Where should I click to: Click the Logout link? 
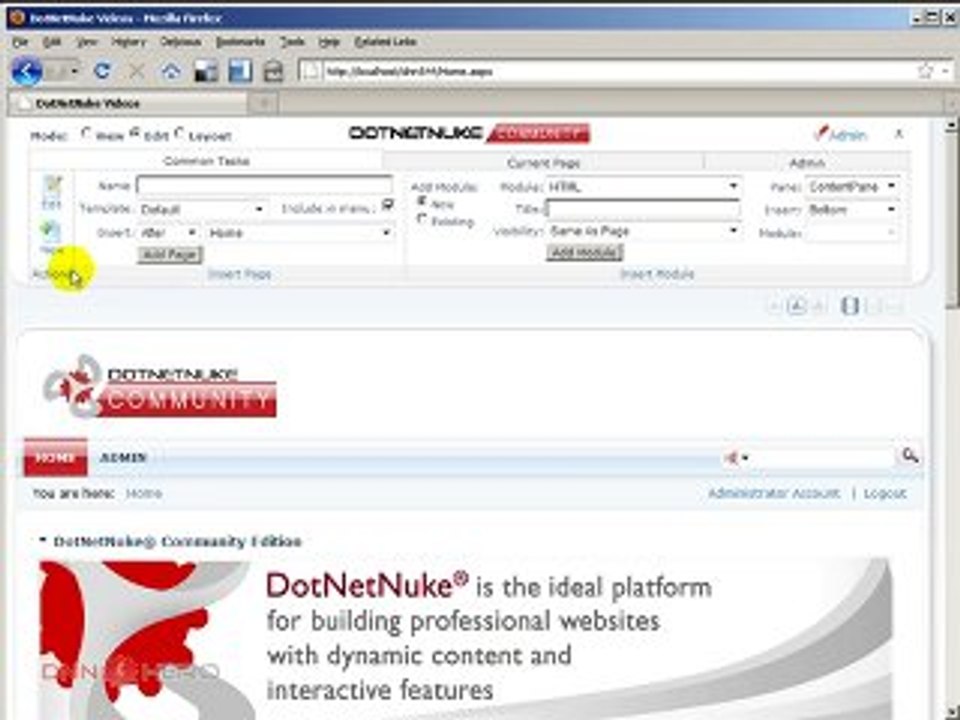click(x=885, y=493)
